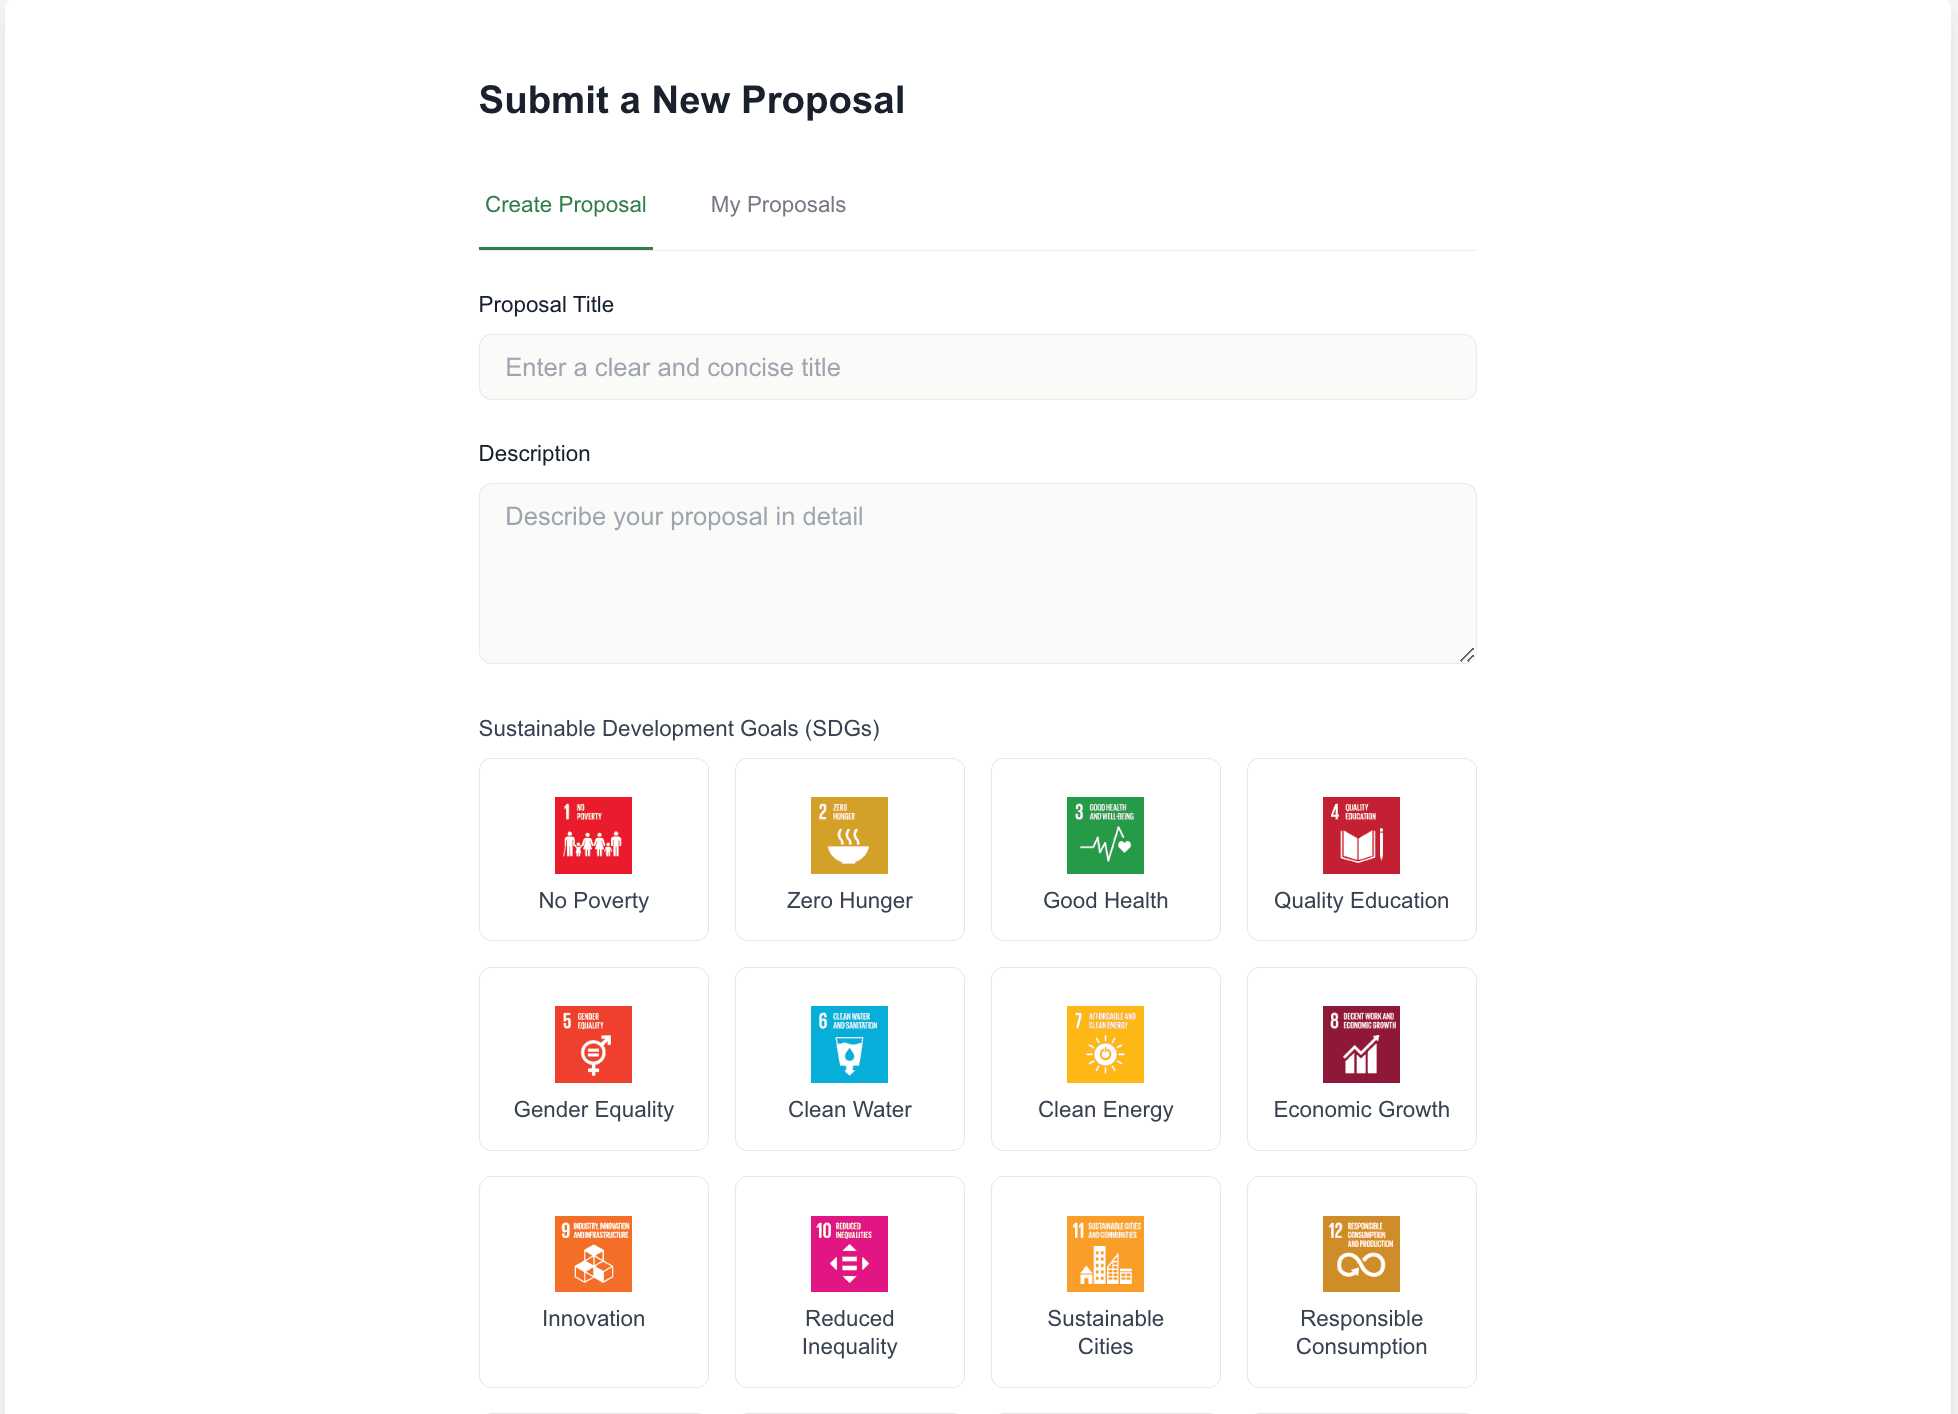Image resolution: width=1958 pixels, height=1414 pixels.
Task: Grab the Description textarea resize handle
Action: coord(1466,655)
